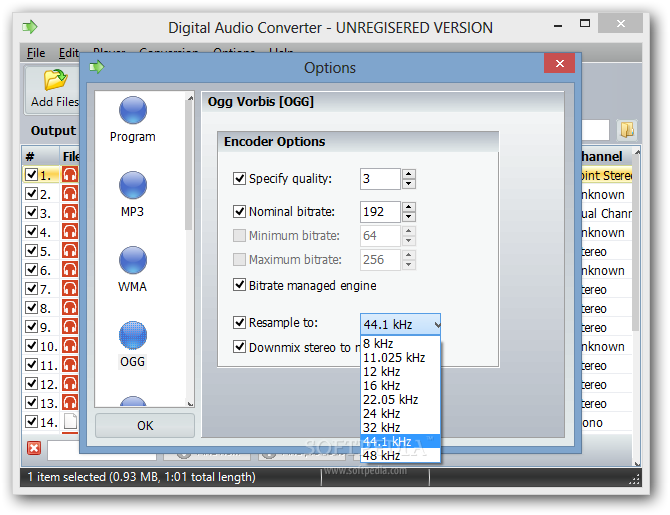The image size is (670, 515).
Task: Toggle the Resample to checkbox
Action: click(x=239, y=322)
